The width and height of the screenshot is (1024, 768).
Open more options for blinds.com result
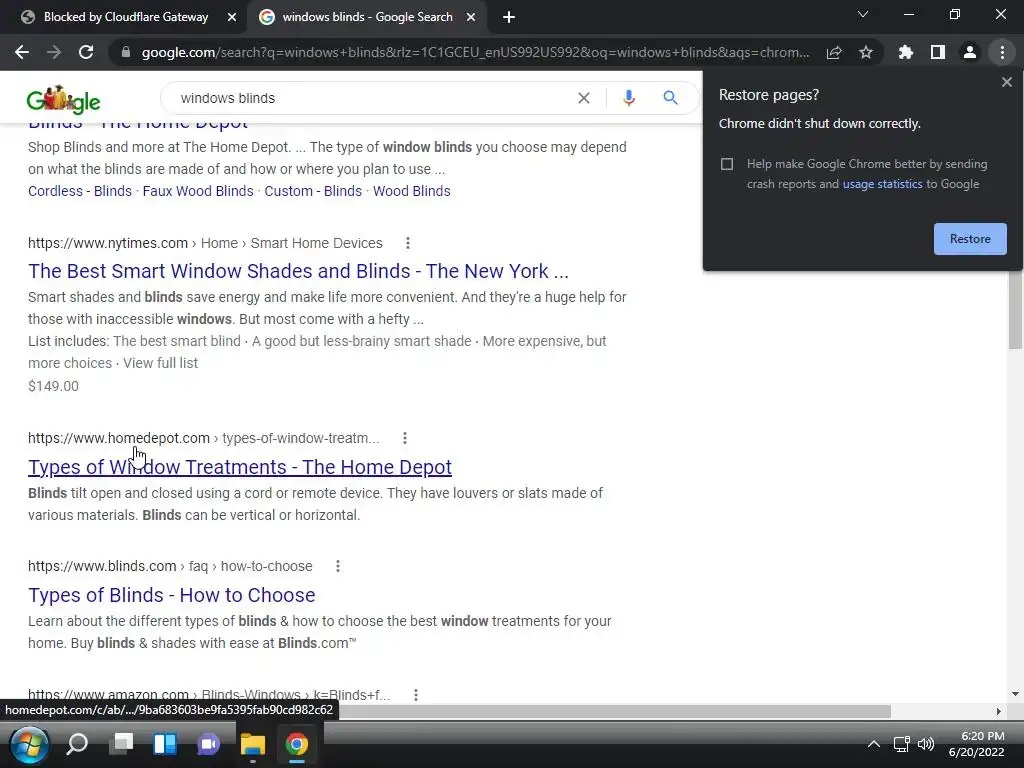(x=338, y=566)
